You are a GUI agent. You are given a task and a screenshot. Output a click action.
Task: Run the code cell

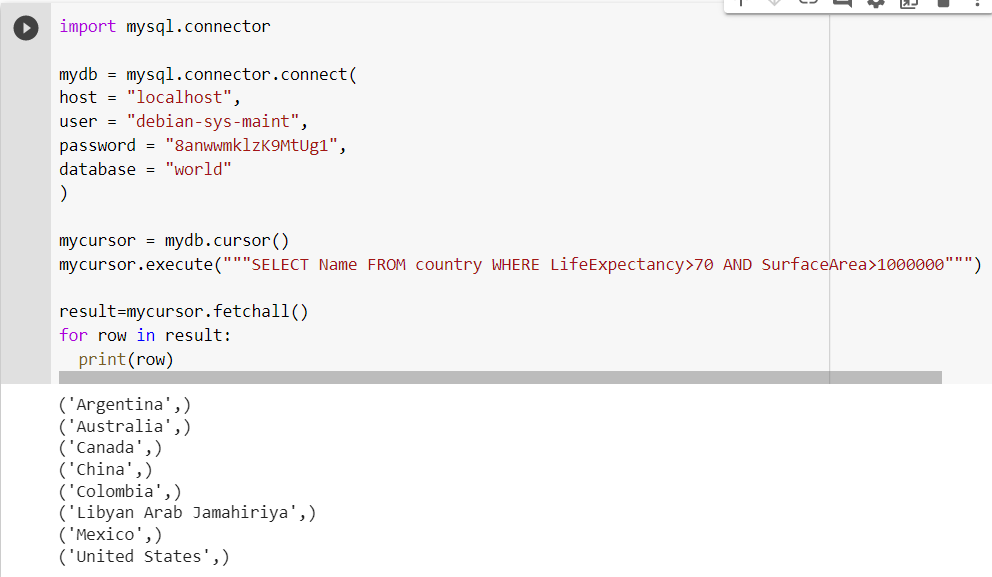[26, 28]
